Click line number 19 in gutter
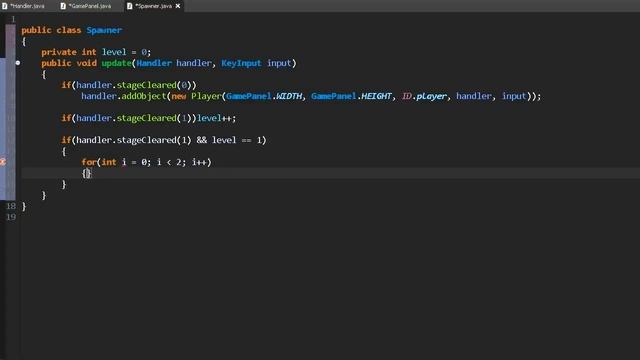Image resolution: width=640 pixels, height=360 pixels. (11, 217)
